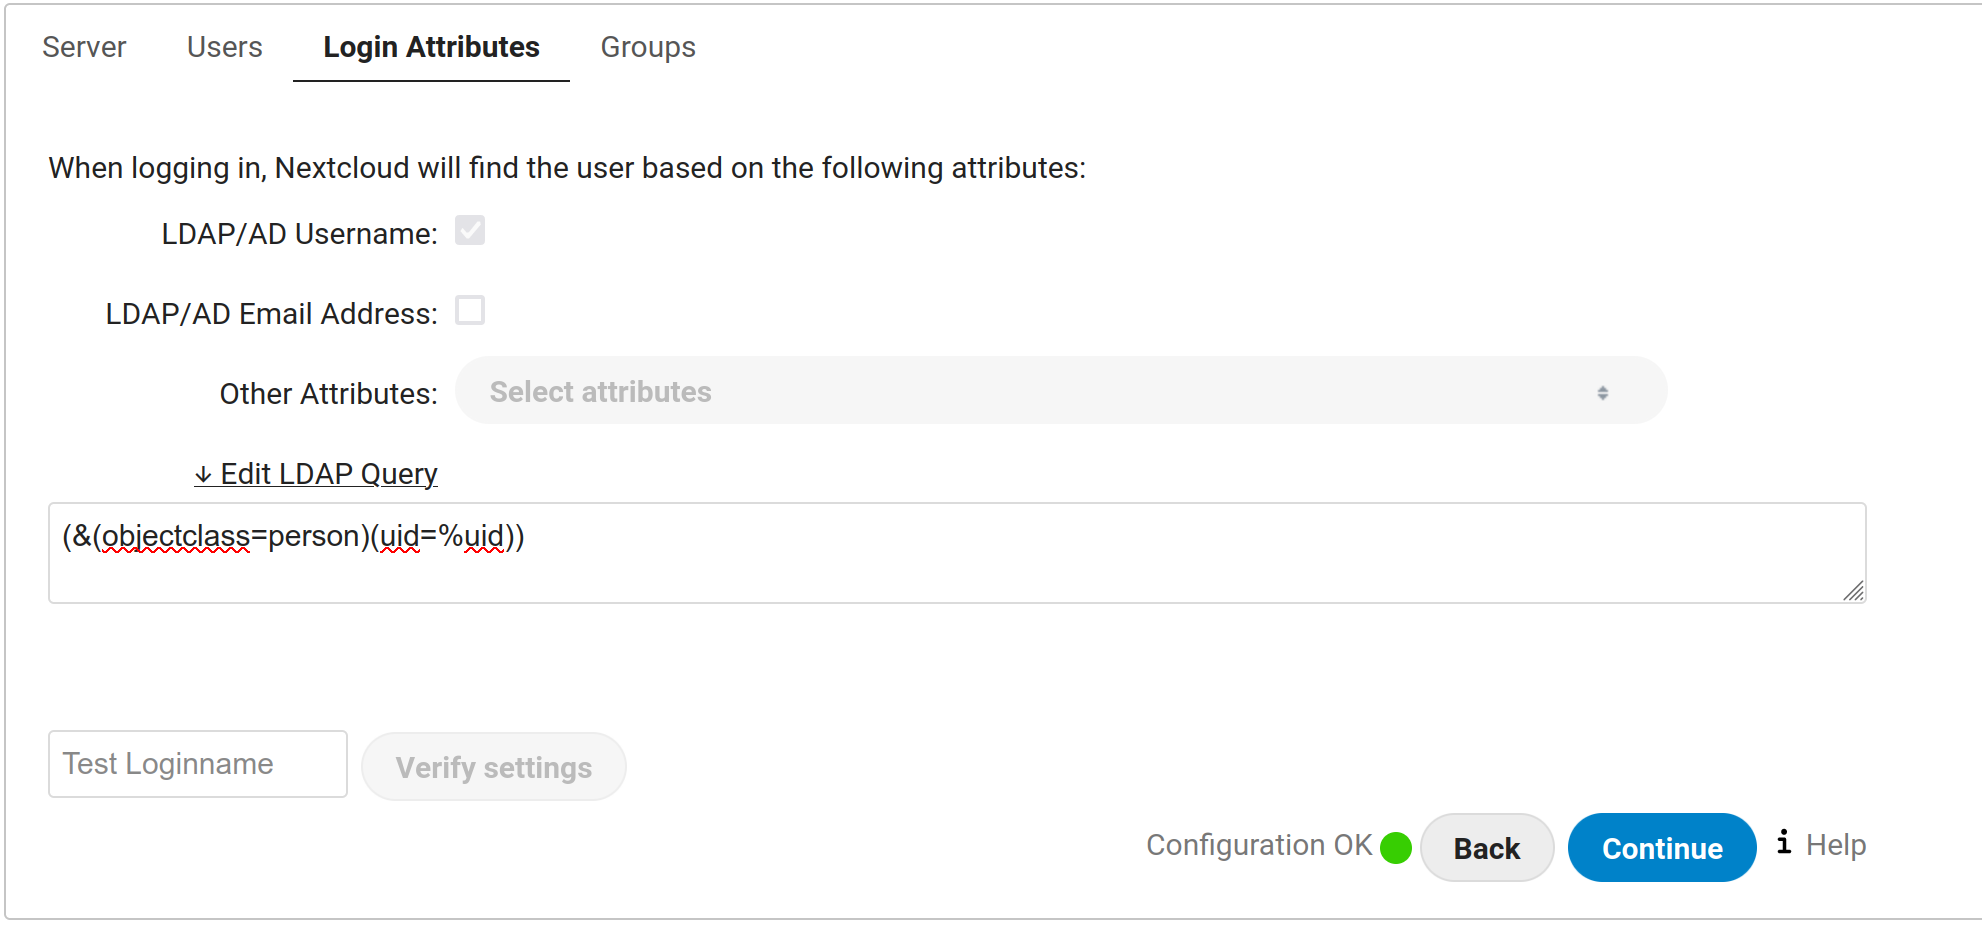Switch to the Users tab
This screenshot has width=1982, height=934.
click(x=223, y=46)
